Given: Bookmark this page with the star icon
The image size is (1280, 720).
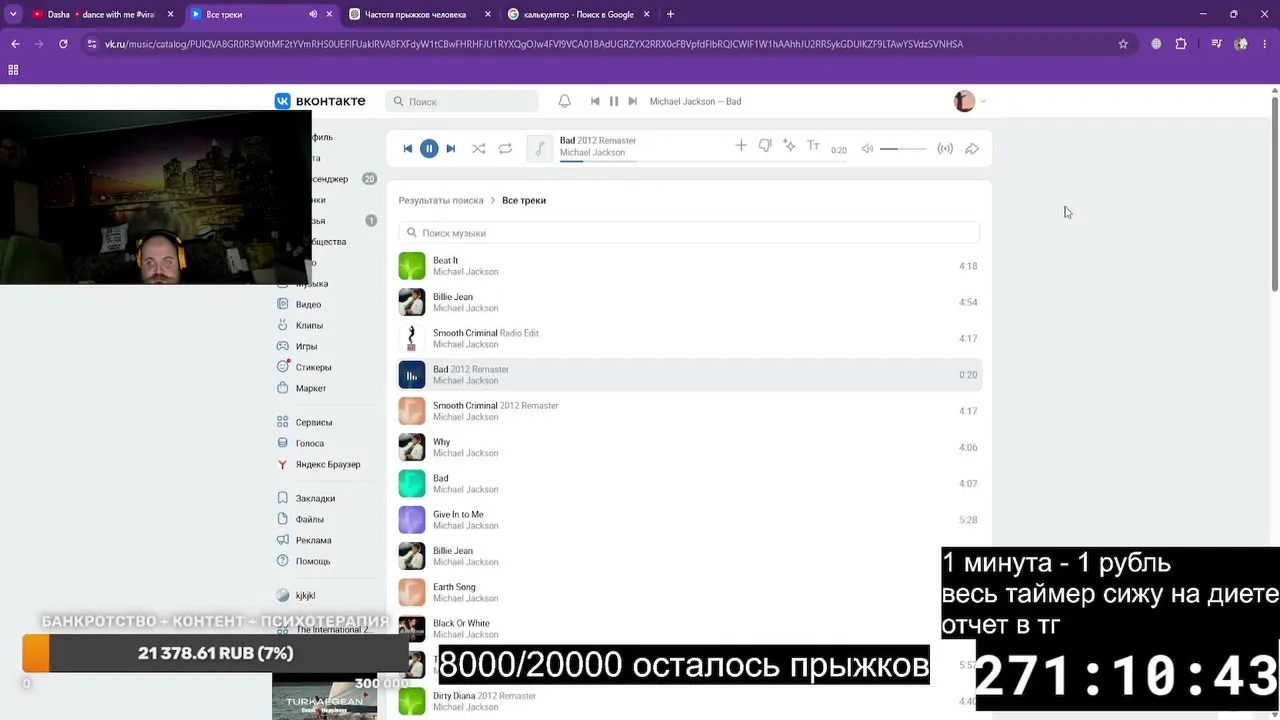Looking at the screenshot, I should 1123,44.
